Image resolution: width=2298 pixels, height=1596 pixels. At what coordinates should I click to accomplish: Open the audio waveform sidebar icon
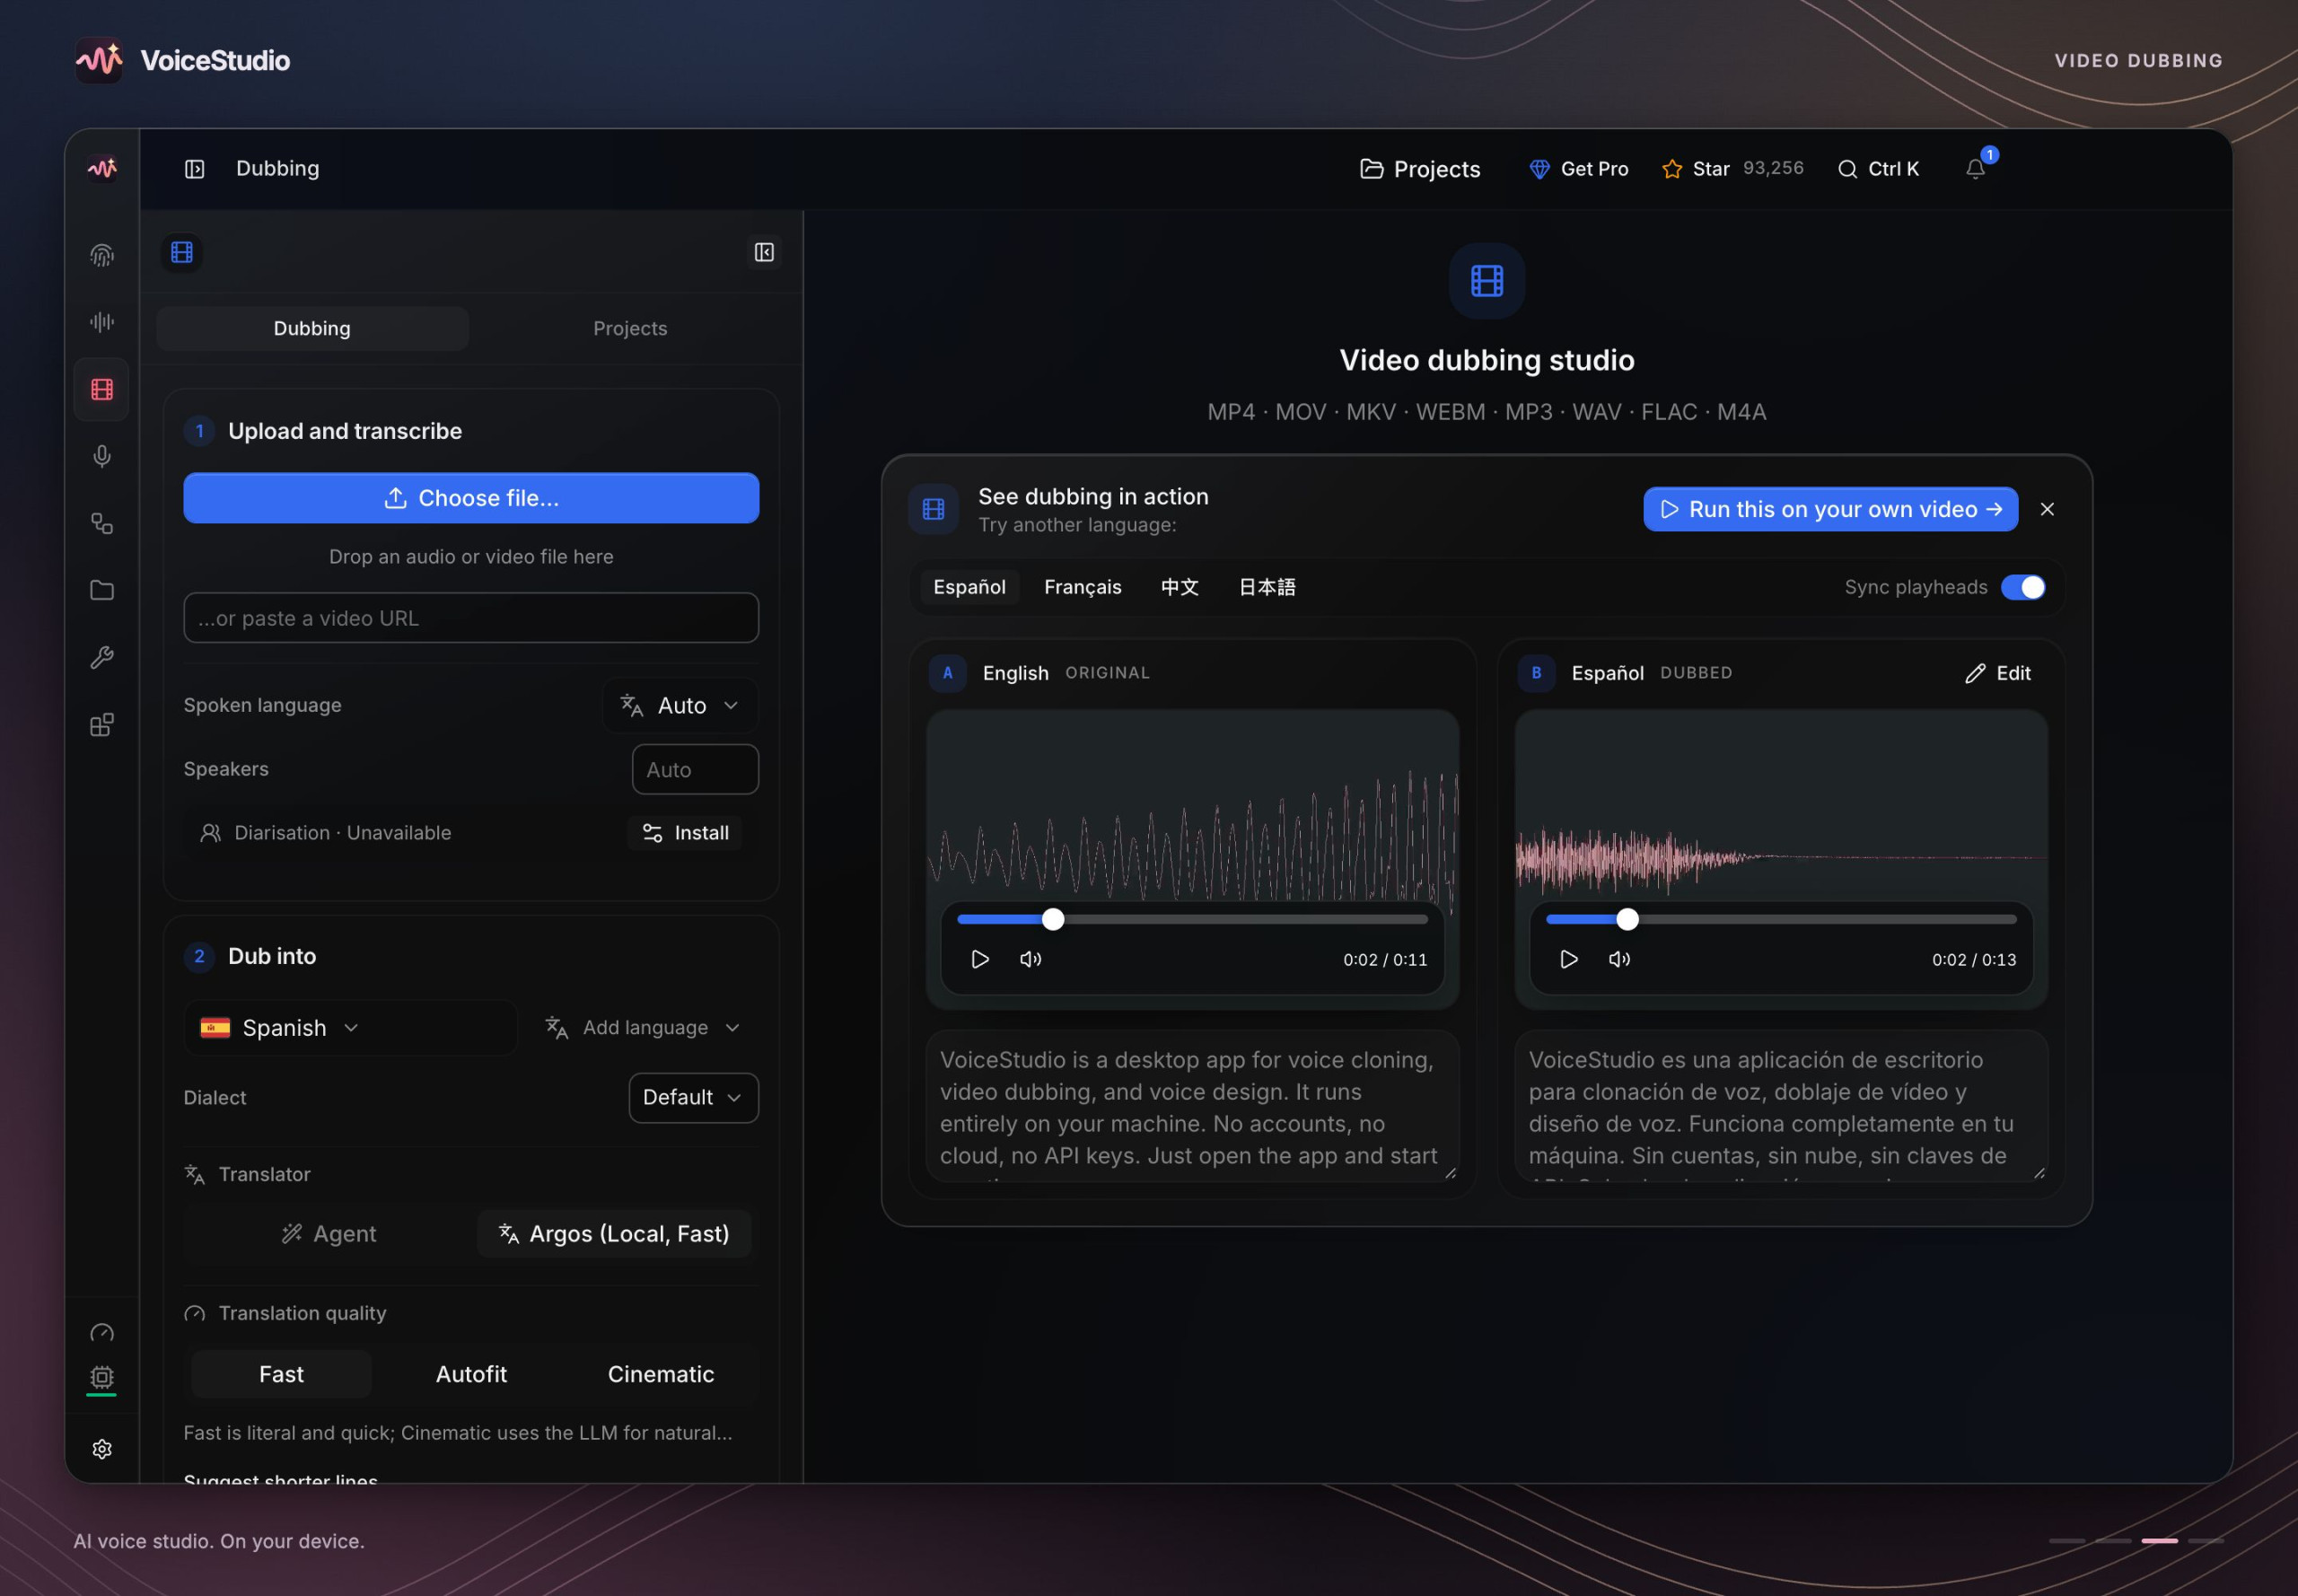click(x=102, y=322)
